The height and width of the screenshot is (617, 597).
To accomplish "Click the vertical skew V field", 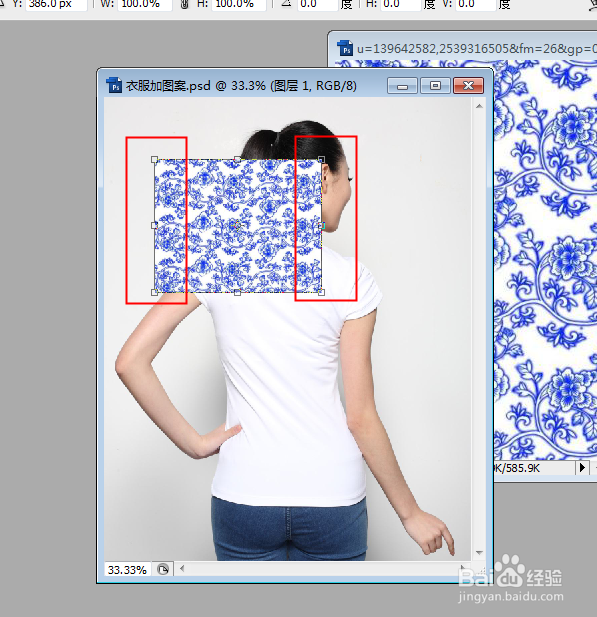I will (x=475, y=4).
